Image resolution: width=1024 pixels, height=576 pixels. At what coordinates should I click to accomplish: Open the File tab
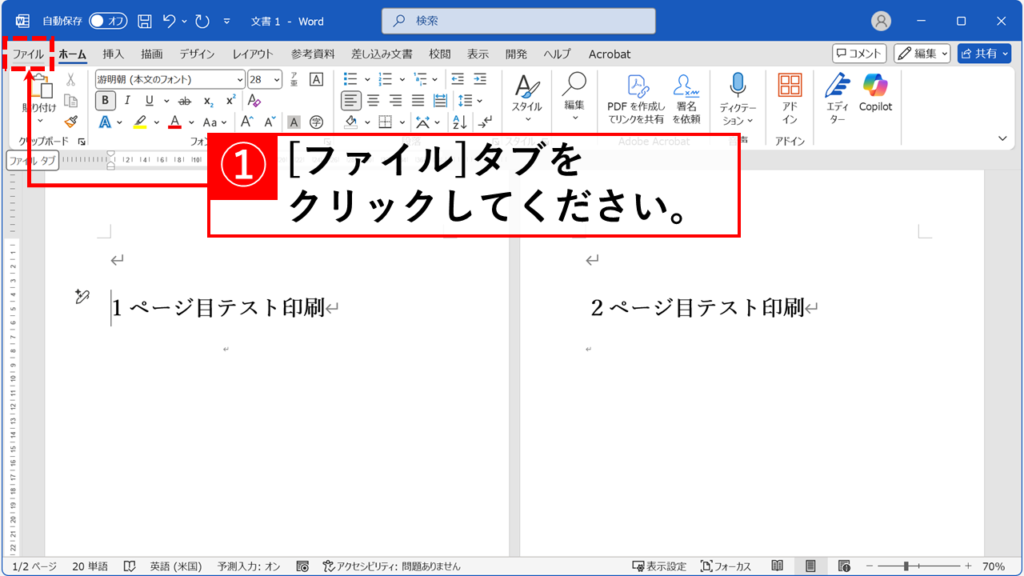coord(28,54)
